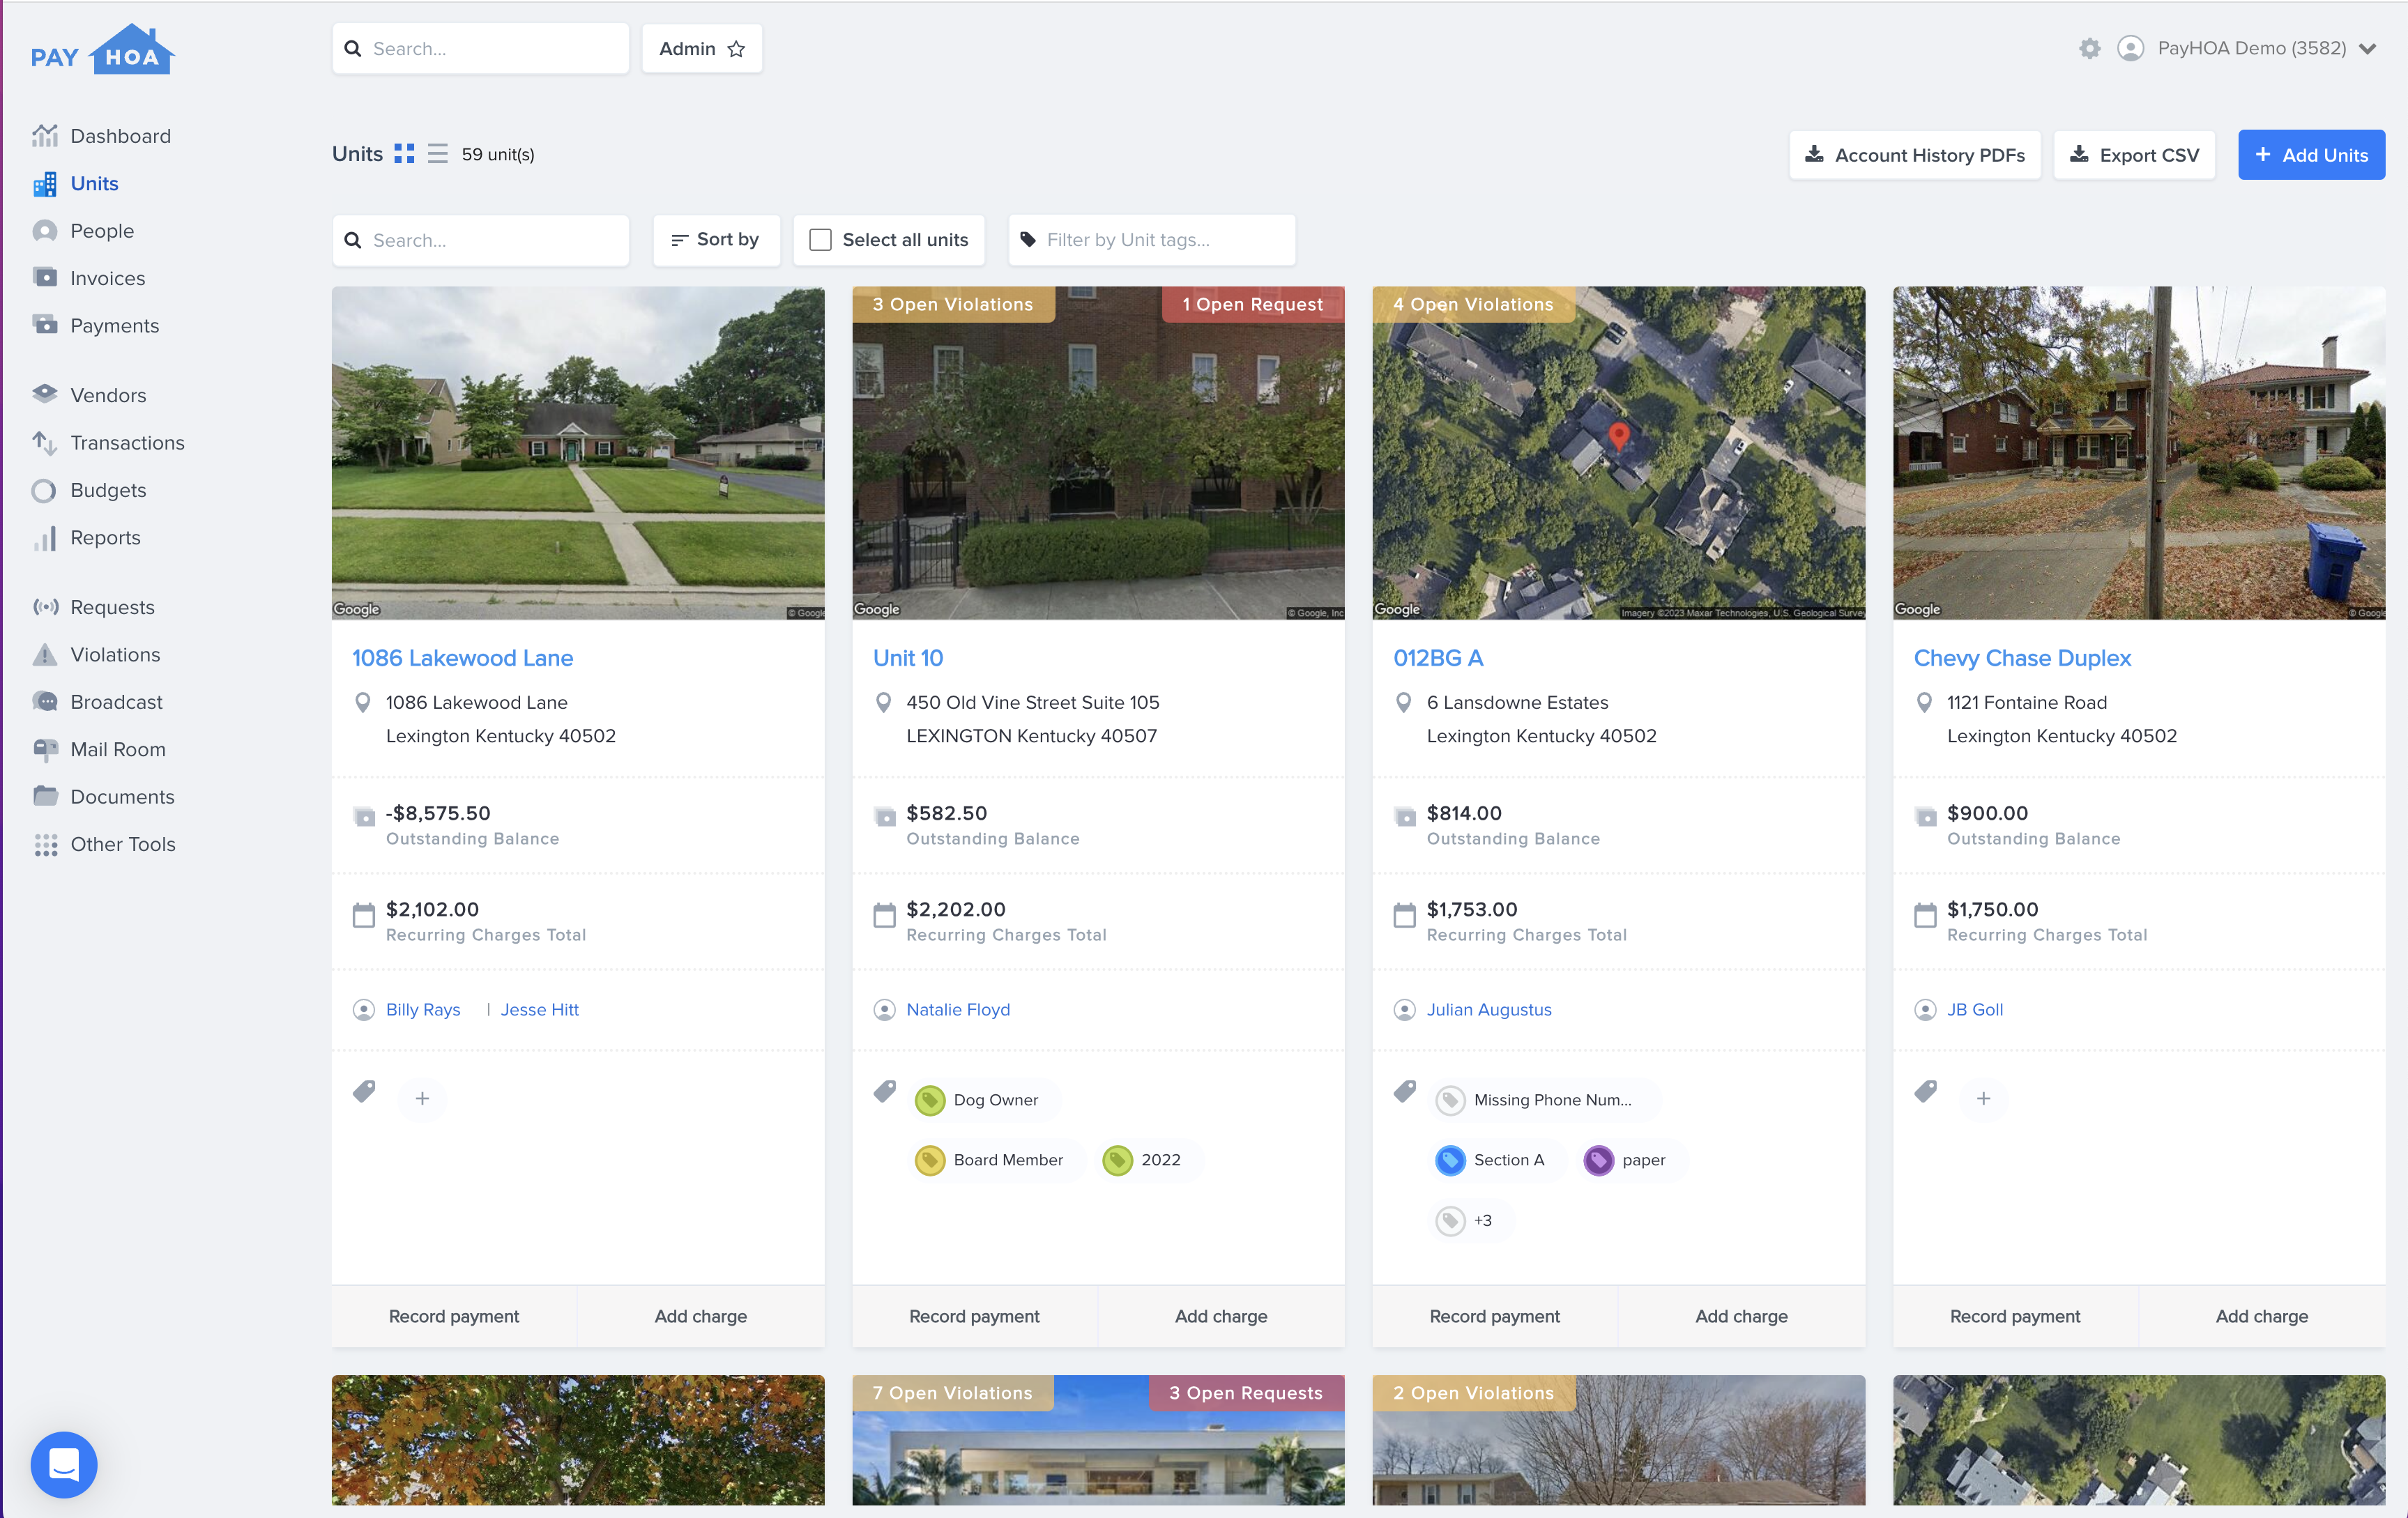Add a tag to Chevy Chase Duplex
The image size is (2408, 1518).
(1984, 1098)
